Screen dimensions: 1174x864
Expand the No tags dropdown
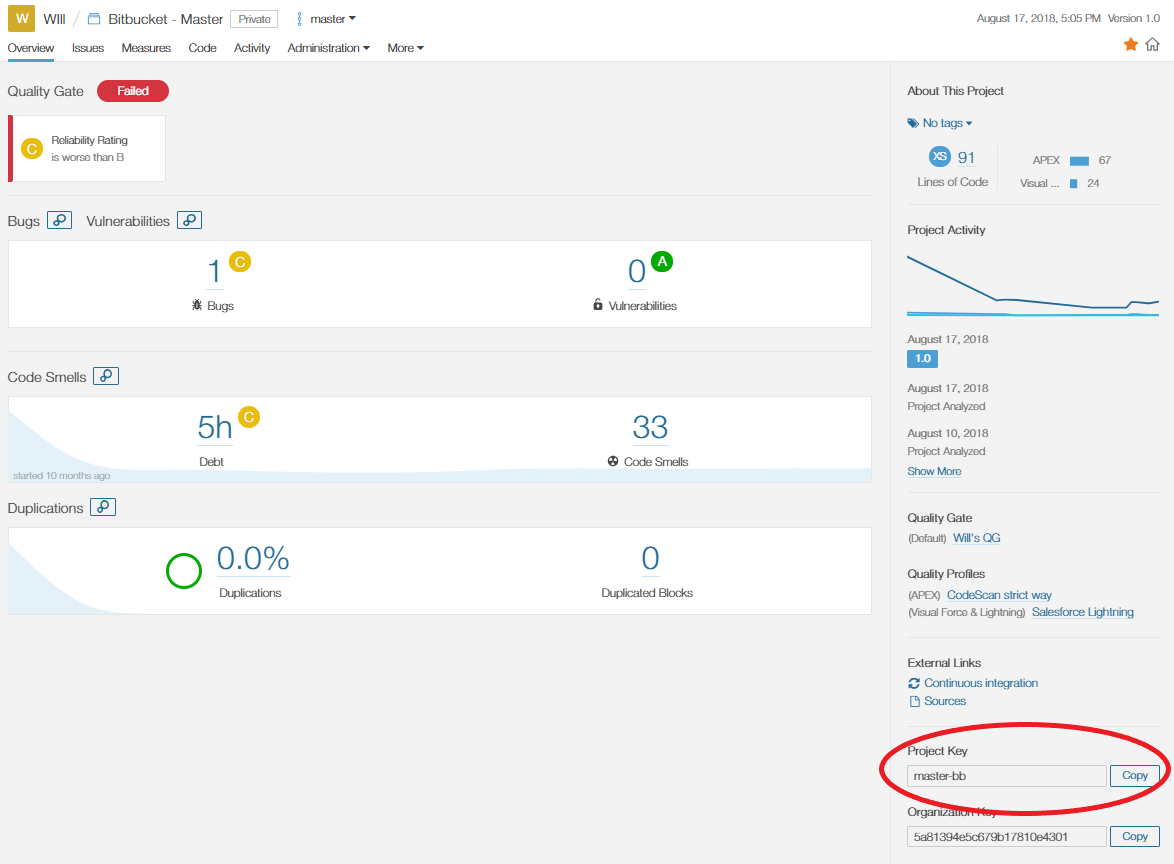[x=940, y=123]
